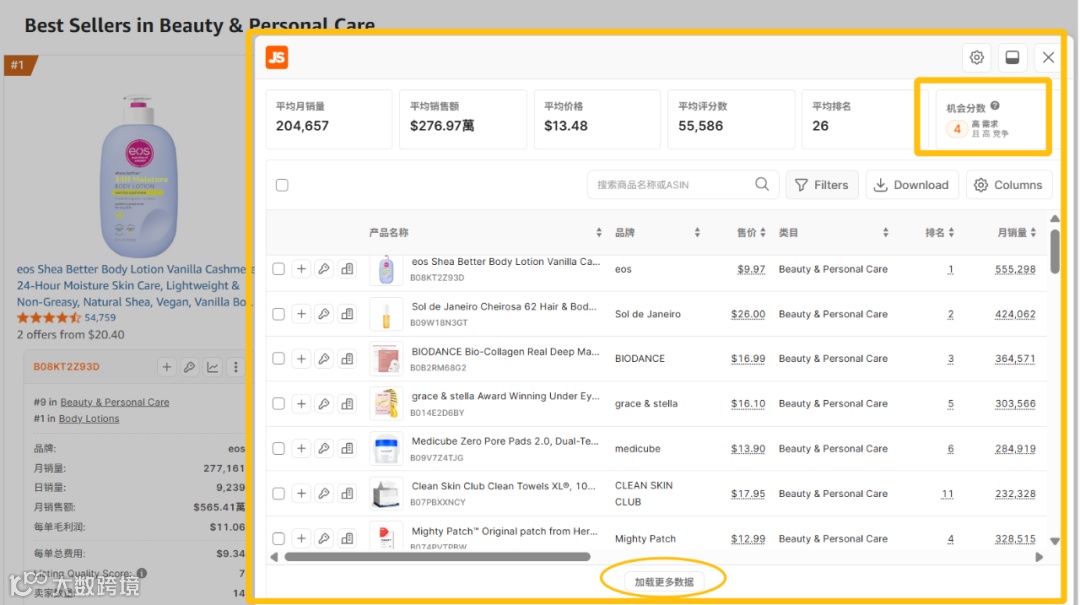
Task: Click the eos lotion product image
Action: 138,177
